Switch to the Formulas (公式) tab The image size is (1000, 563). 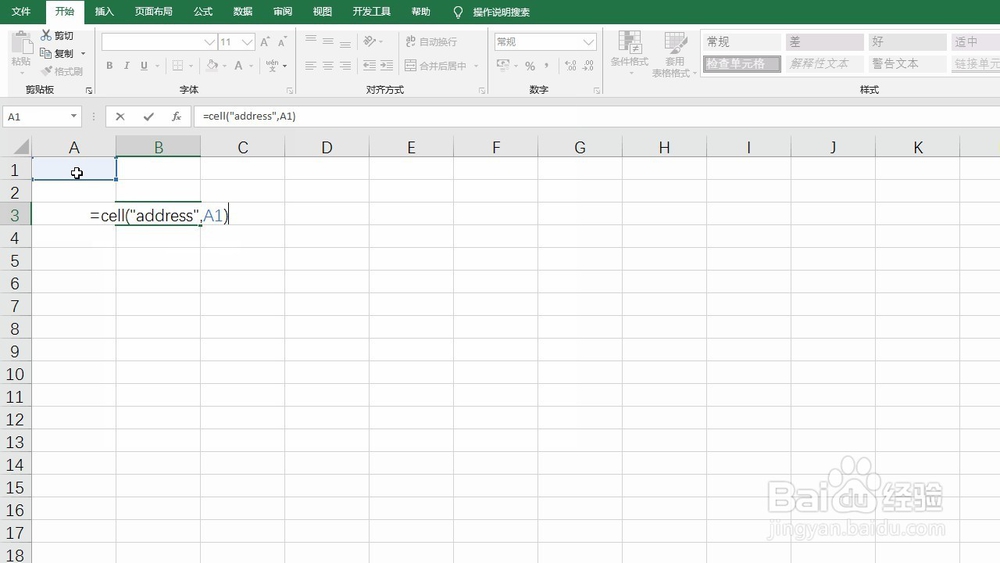pyautogui.click(x=203, y=11)
